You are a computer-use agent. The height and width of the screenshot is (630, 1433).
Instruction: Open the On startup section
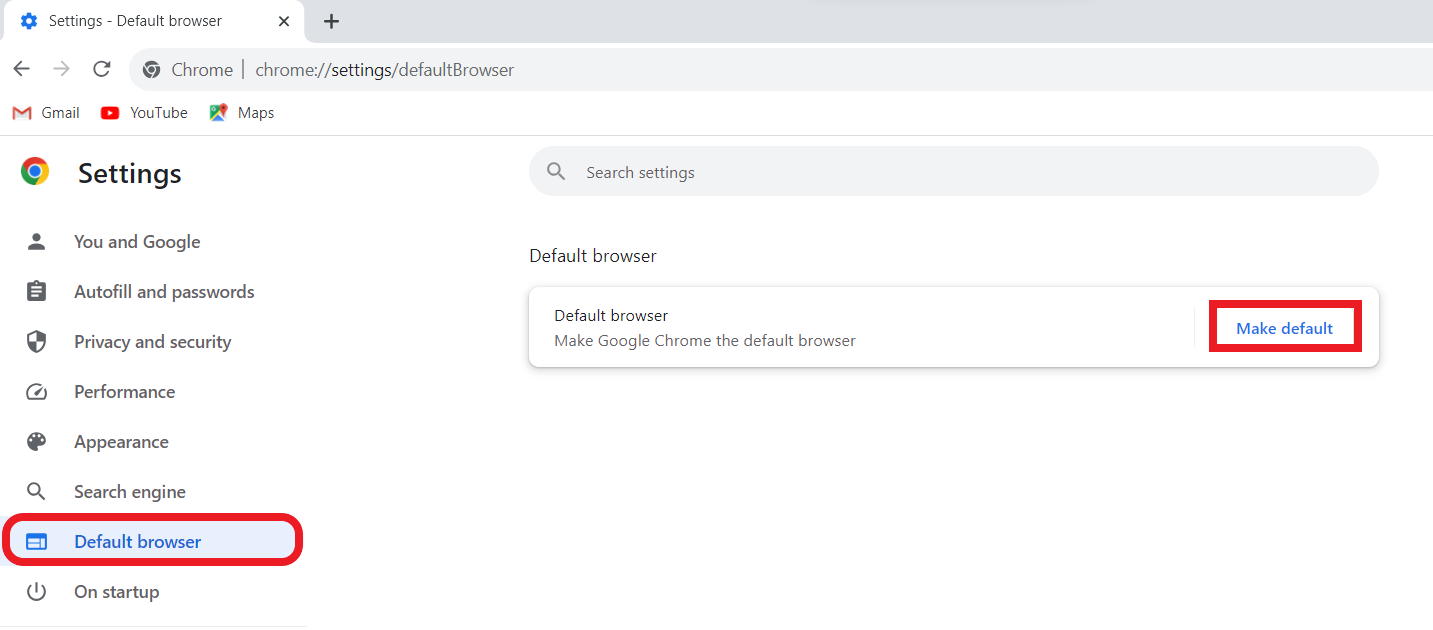[x=116, y=592]
